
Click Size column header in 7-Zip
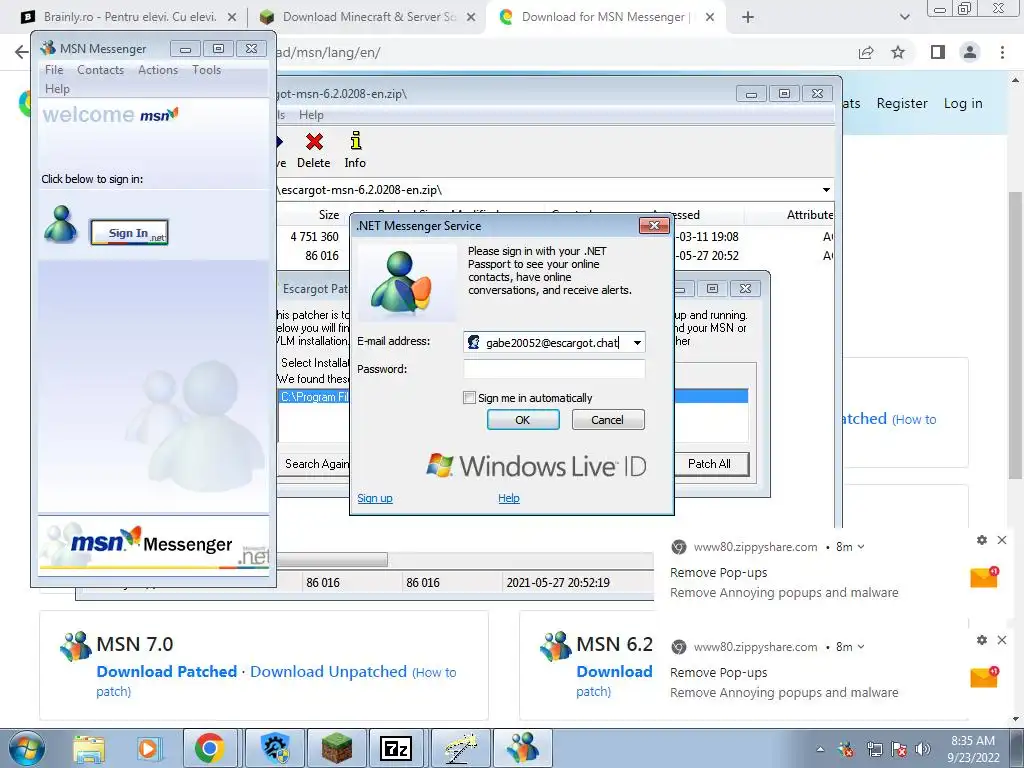pos(328,215)
